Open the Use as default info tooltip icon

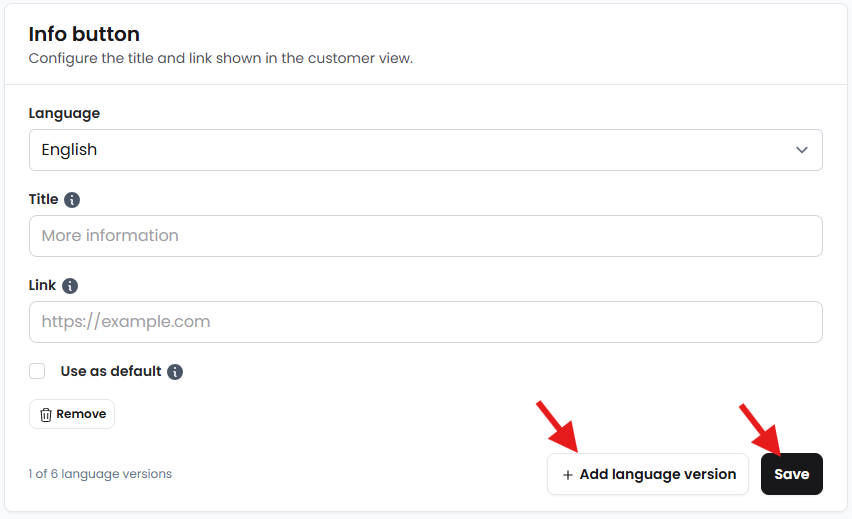coord(175,372)
